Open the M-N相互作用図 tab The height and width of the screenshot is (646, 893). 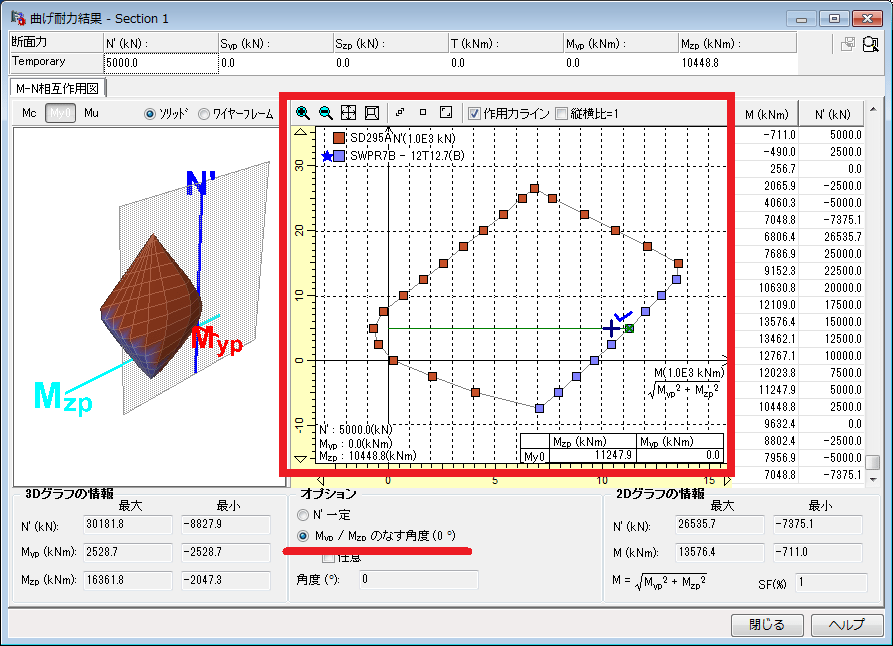[58, 88]
